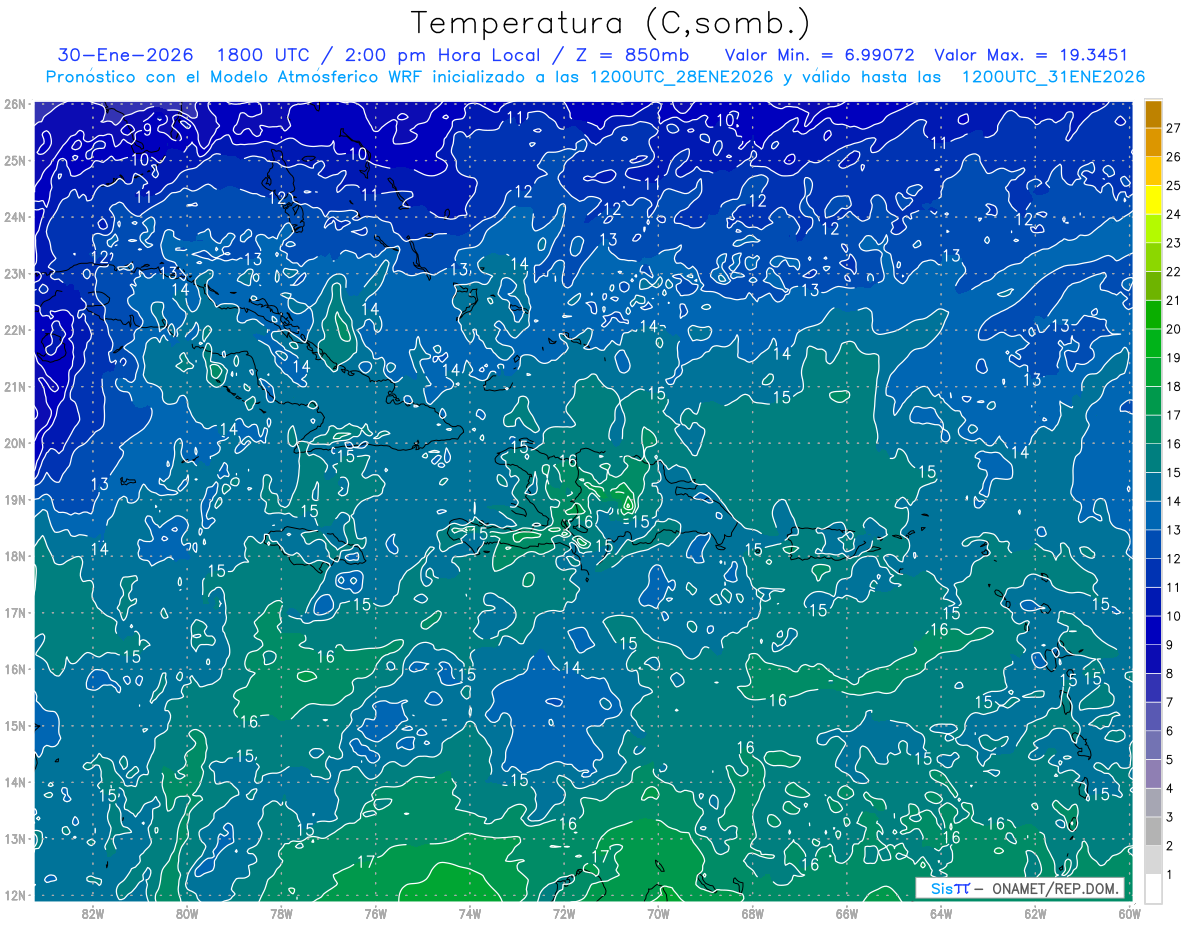Click latitude axis label "22N"
Image resolution: width=1200 pixels, height=927 pixels.
[x=15, y=330]
